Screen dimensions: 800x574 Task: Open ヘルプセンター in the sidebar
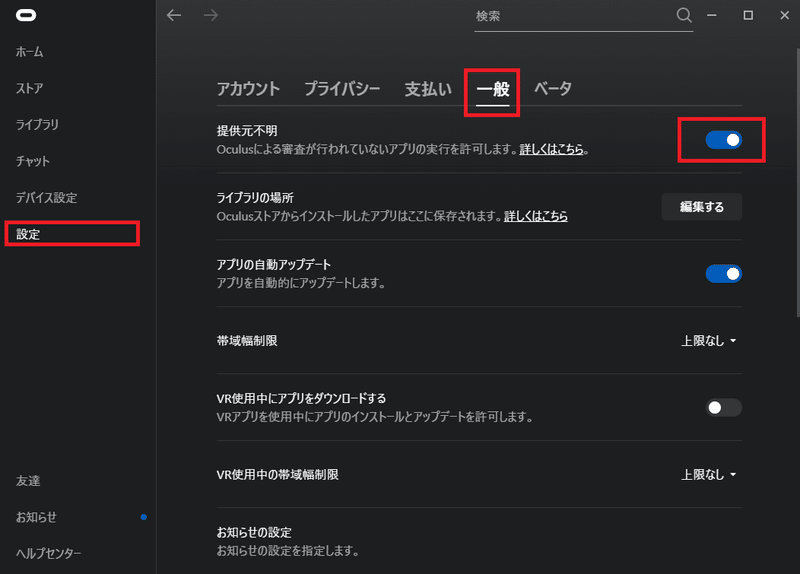[x=48, y=554]
